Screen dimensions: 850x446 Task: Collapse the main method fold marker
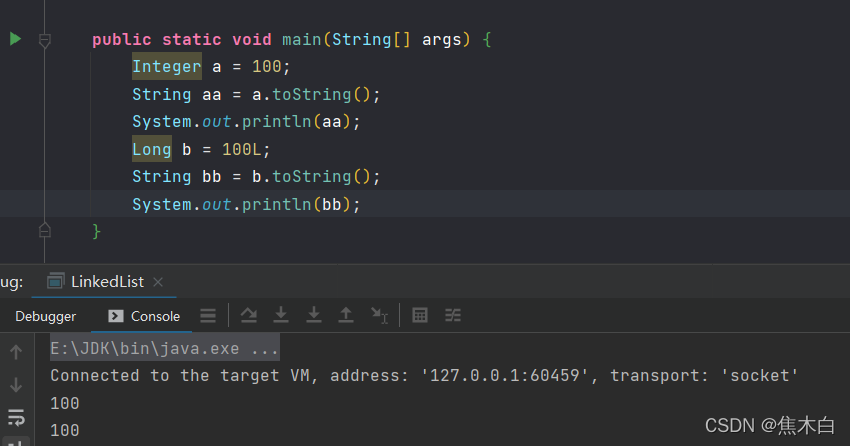point(44,41)
